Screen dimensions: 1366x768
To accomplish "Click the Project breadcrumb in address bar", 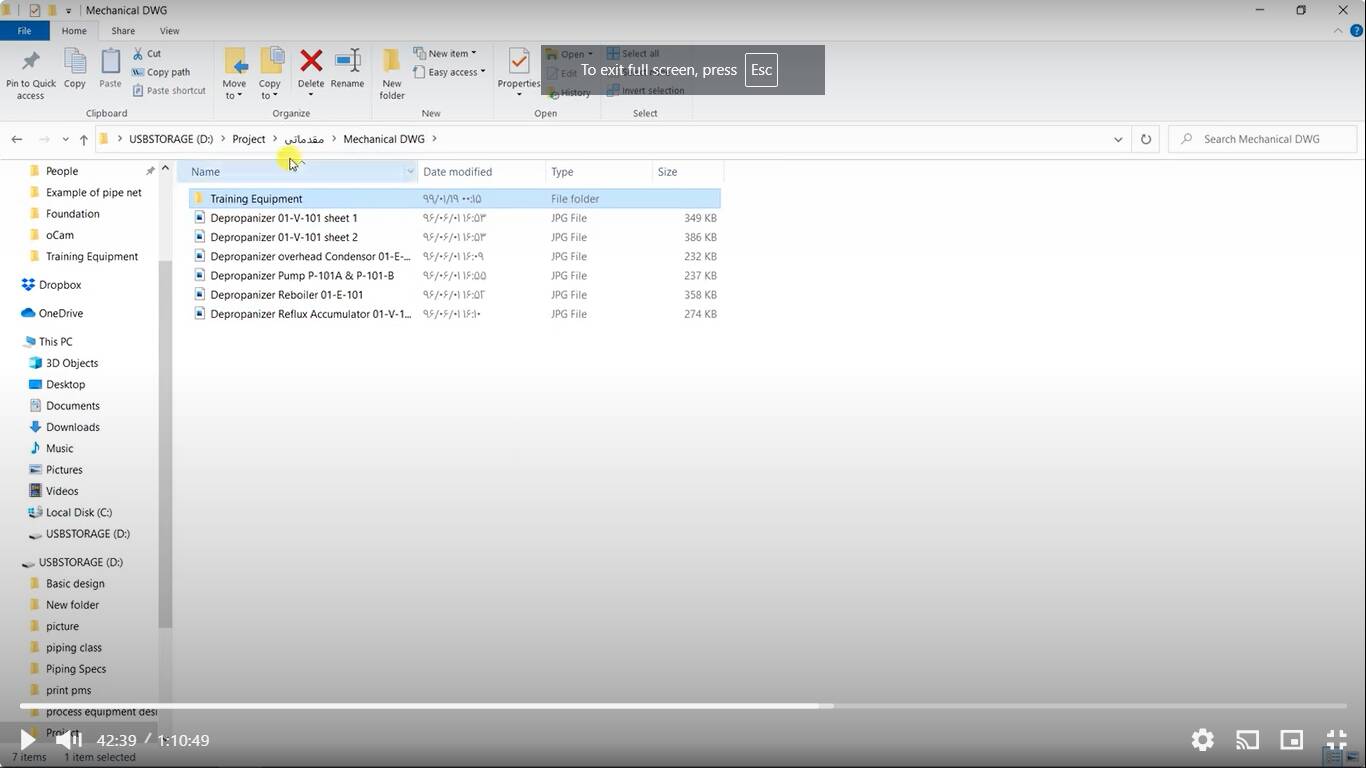I will (x=249, y=139).
